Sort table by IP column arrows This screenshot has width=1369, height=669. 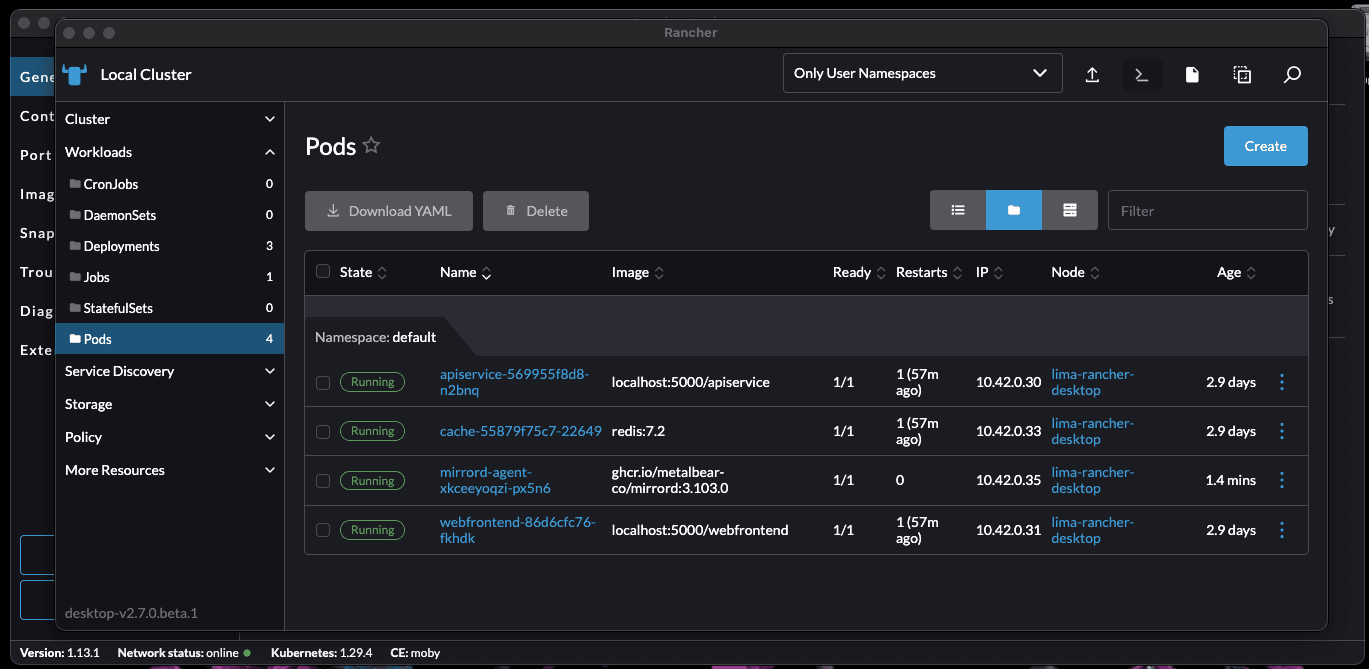tap(998, 272)
